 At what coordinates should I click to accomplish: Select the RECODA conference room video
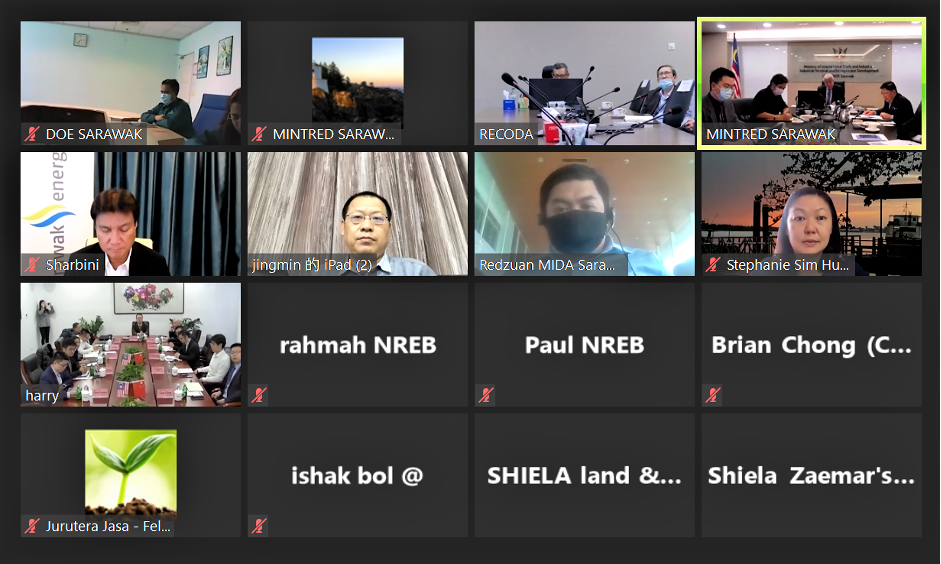585,83
